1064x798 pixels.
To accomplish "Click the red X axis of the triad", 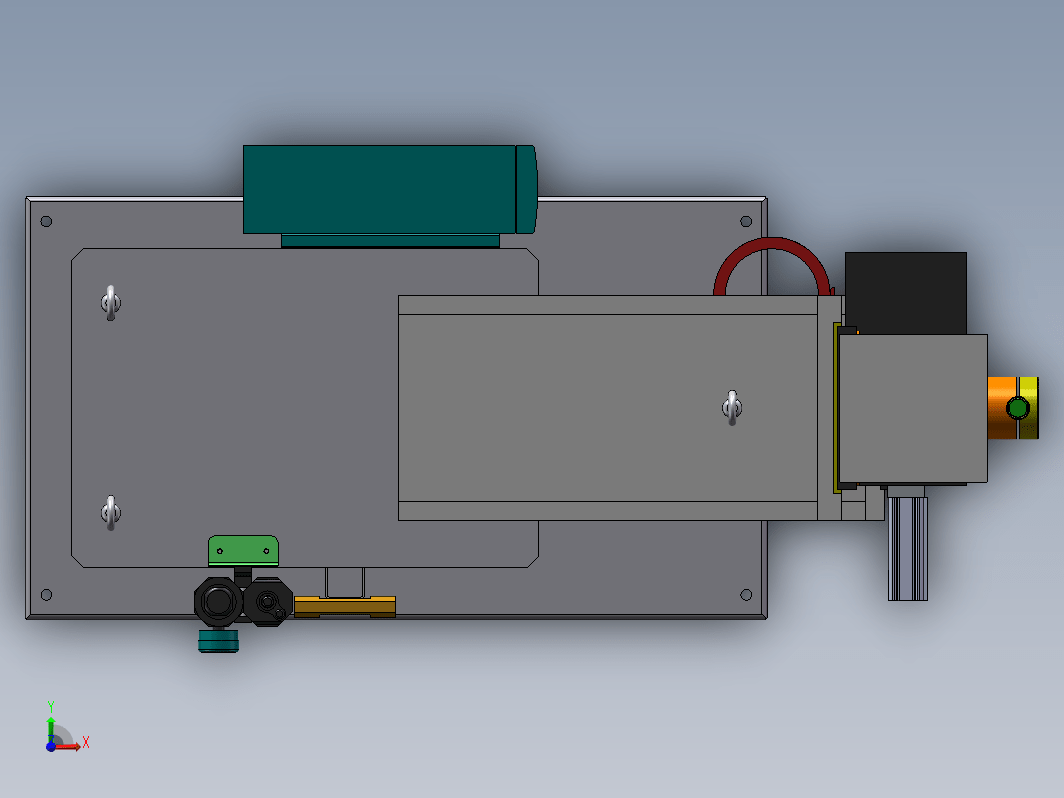I will tap(68, 746).
